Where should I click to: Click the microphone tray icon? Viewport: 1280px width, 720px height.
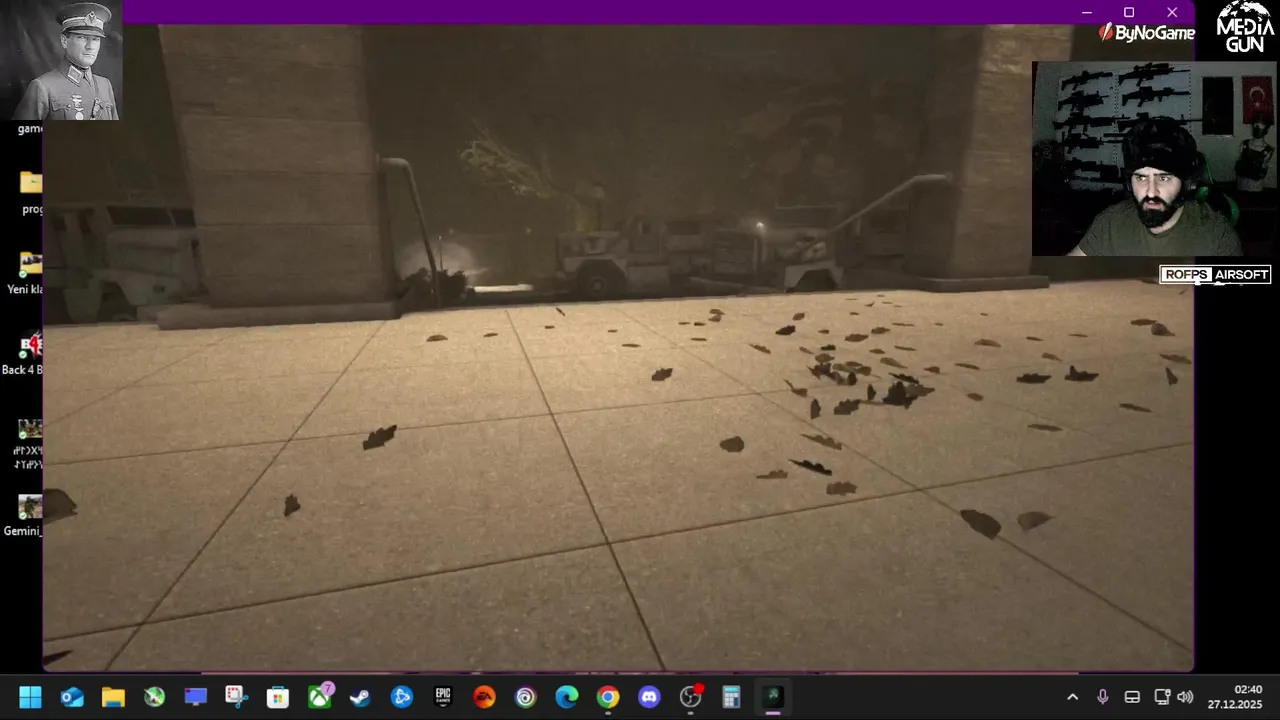(1102, 697)
